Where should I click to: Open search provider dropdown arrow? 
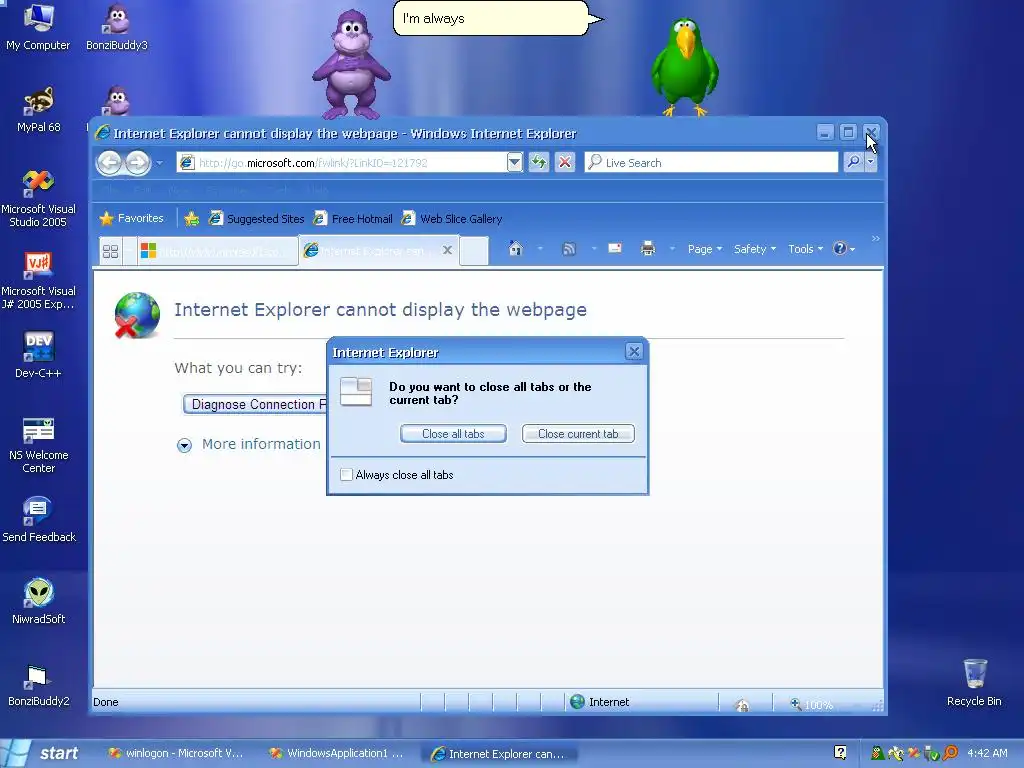(x=871, y=162)
